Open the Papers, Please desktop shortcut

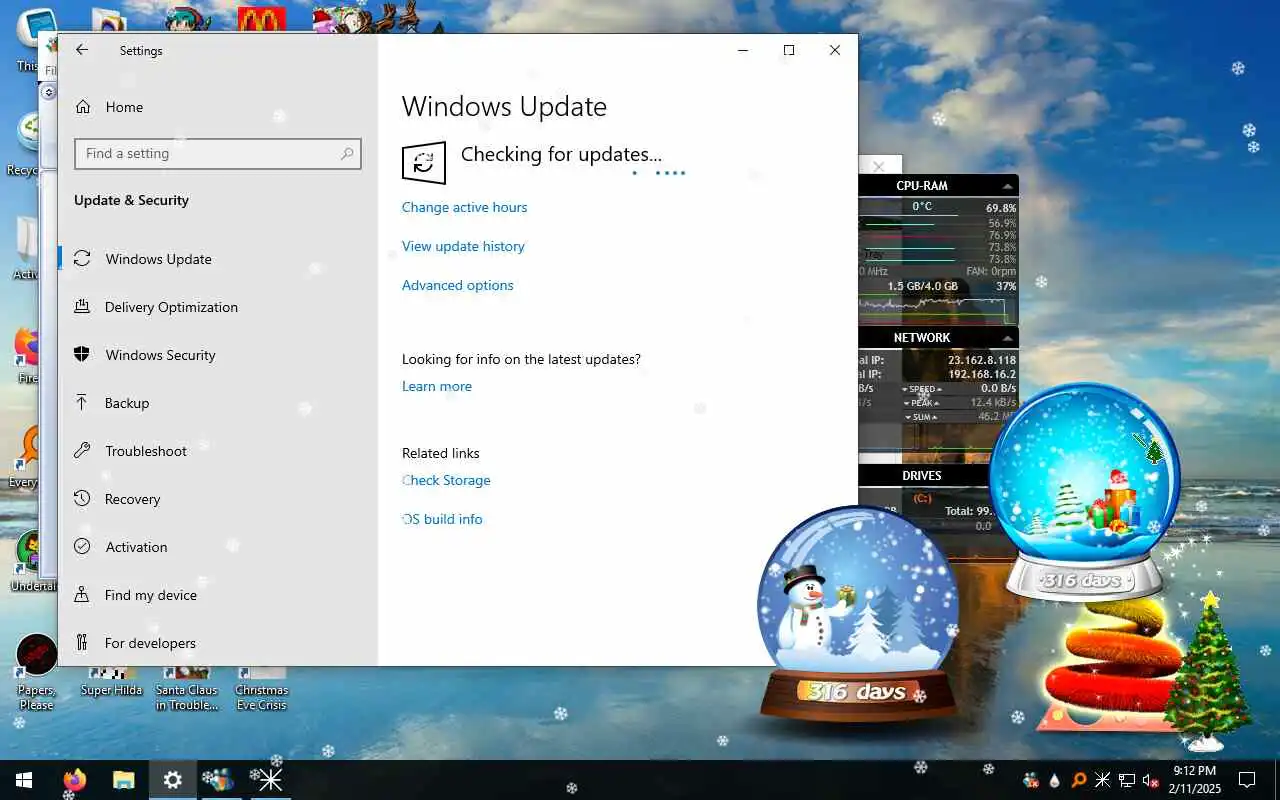click(37, 672)
